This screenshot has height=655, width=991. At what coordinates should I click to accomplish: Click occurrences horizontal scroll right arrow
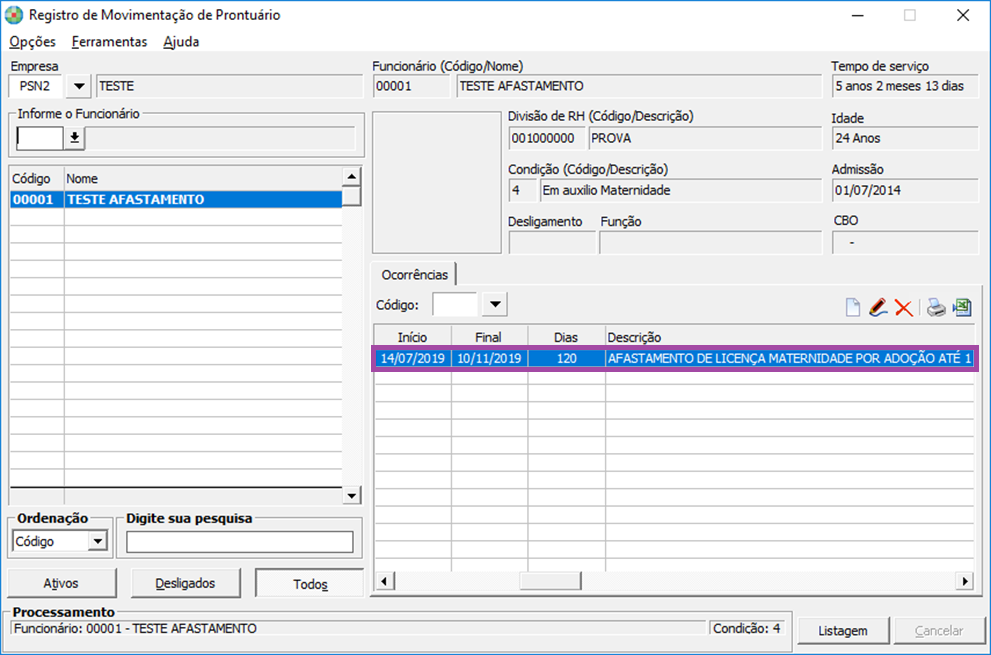[964, 580]
